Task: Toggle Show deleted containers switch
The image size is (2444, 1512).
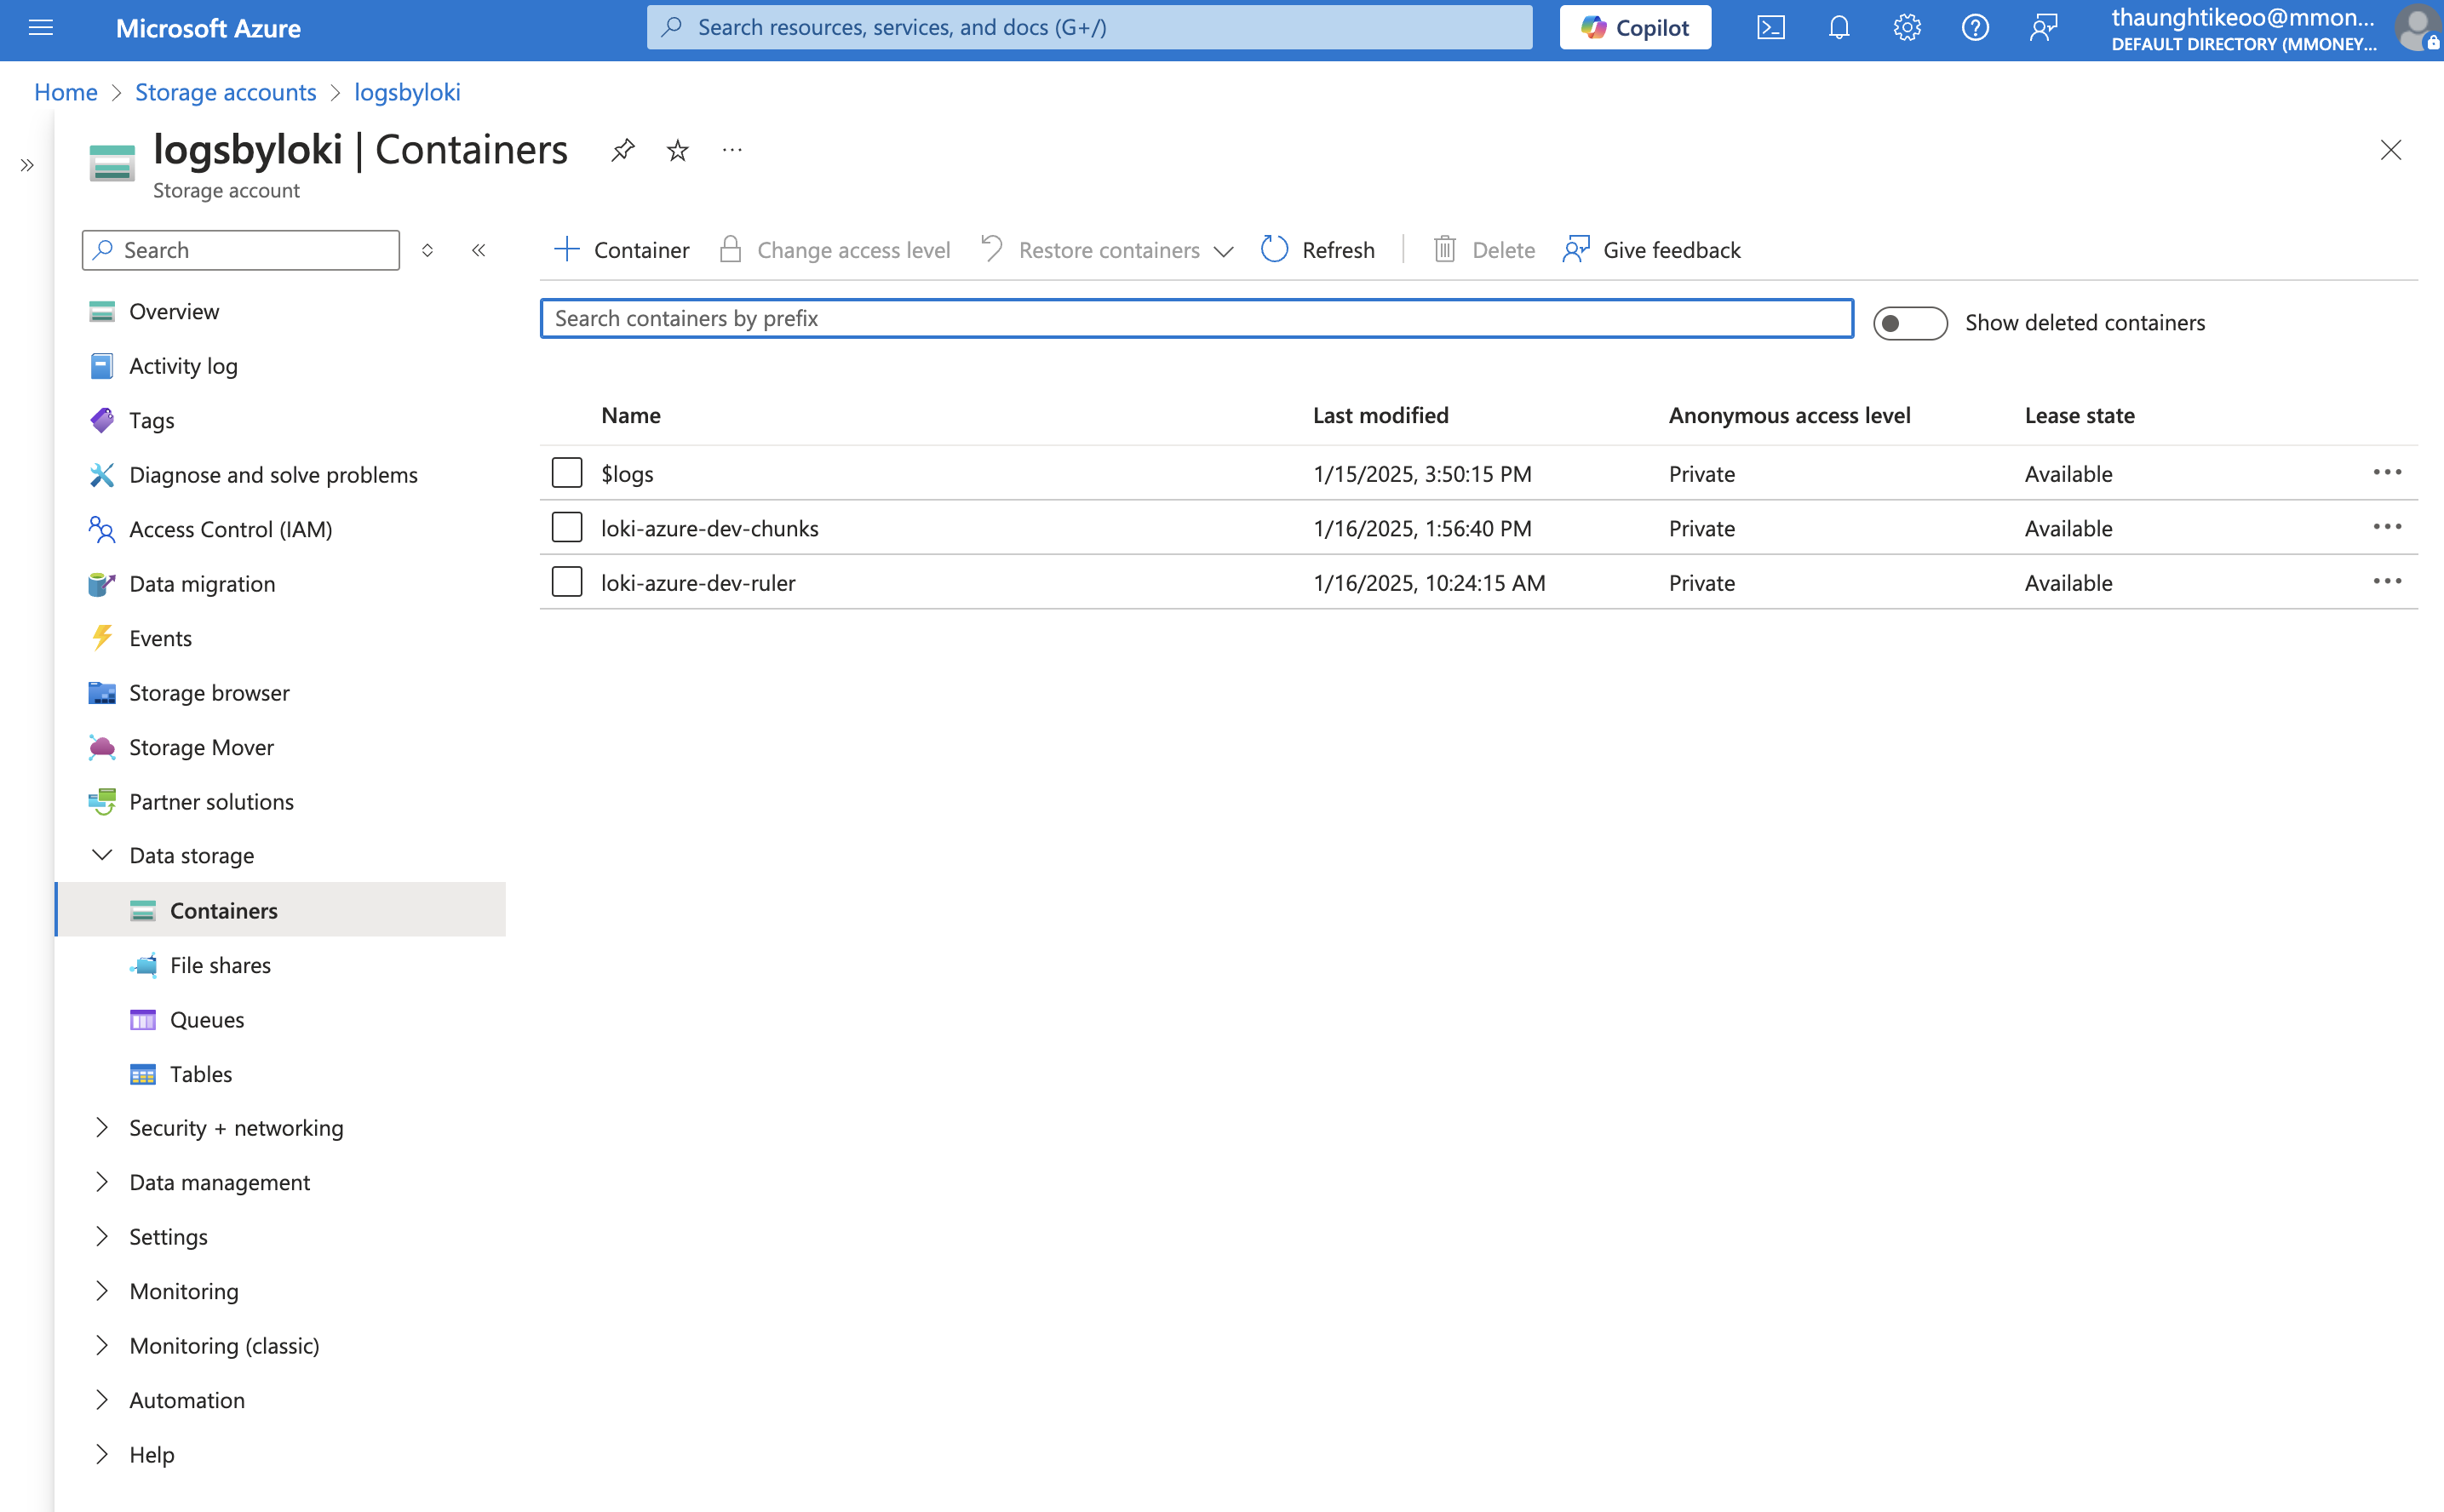Action: click(1909, 323)
